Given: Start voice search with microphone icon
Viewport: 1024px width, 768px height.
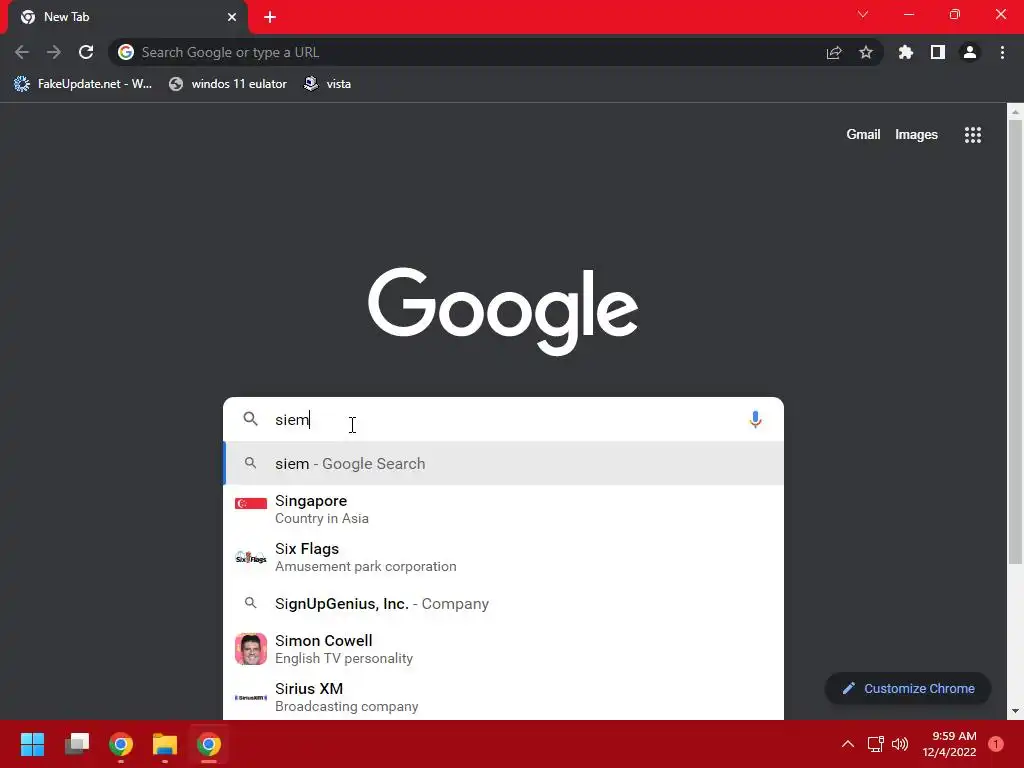Looking at the screenshot, I should coord(755,419).
